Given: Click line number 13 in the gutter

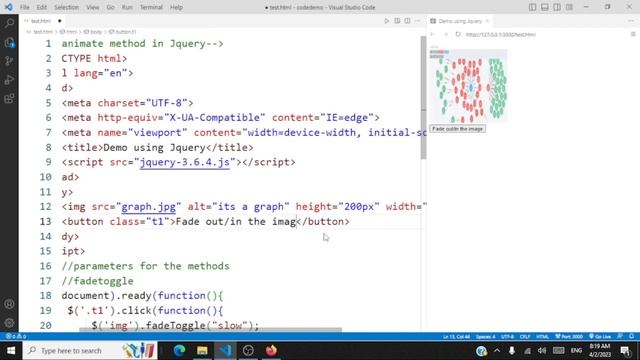Looking at the screenshot, I should point(46,222).
